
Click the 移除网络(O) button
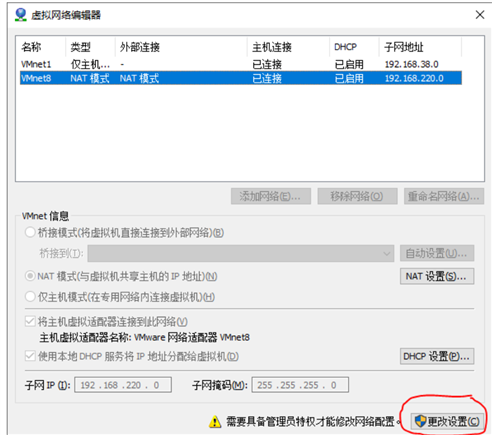357,196
